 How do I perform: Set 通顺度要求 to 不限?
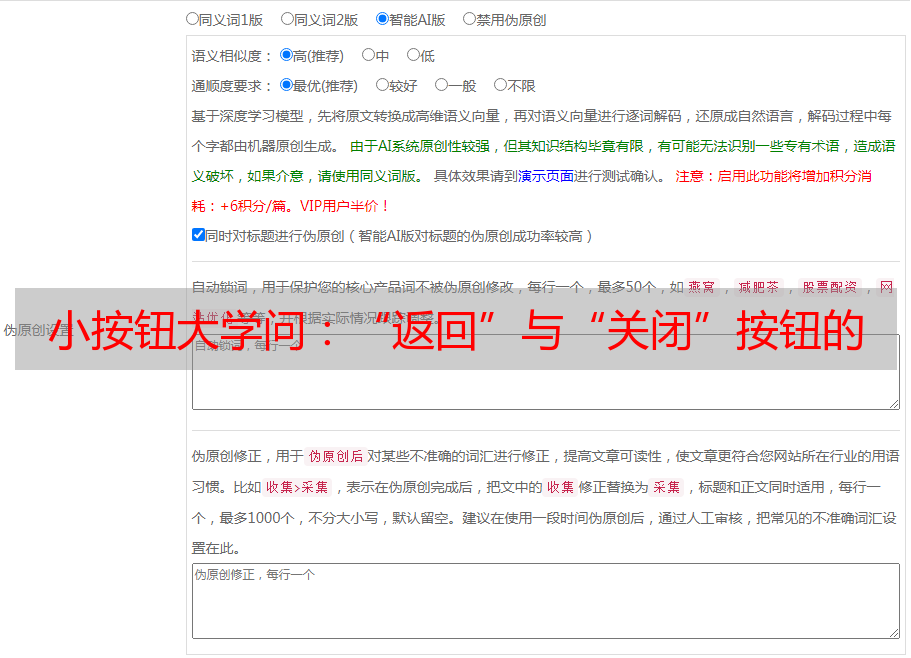[x=500, y=85]
